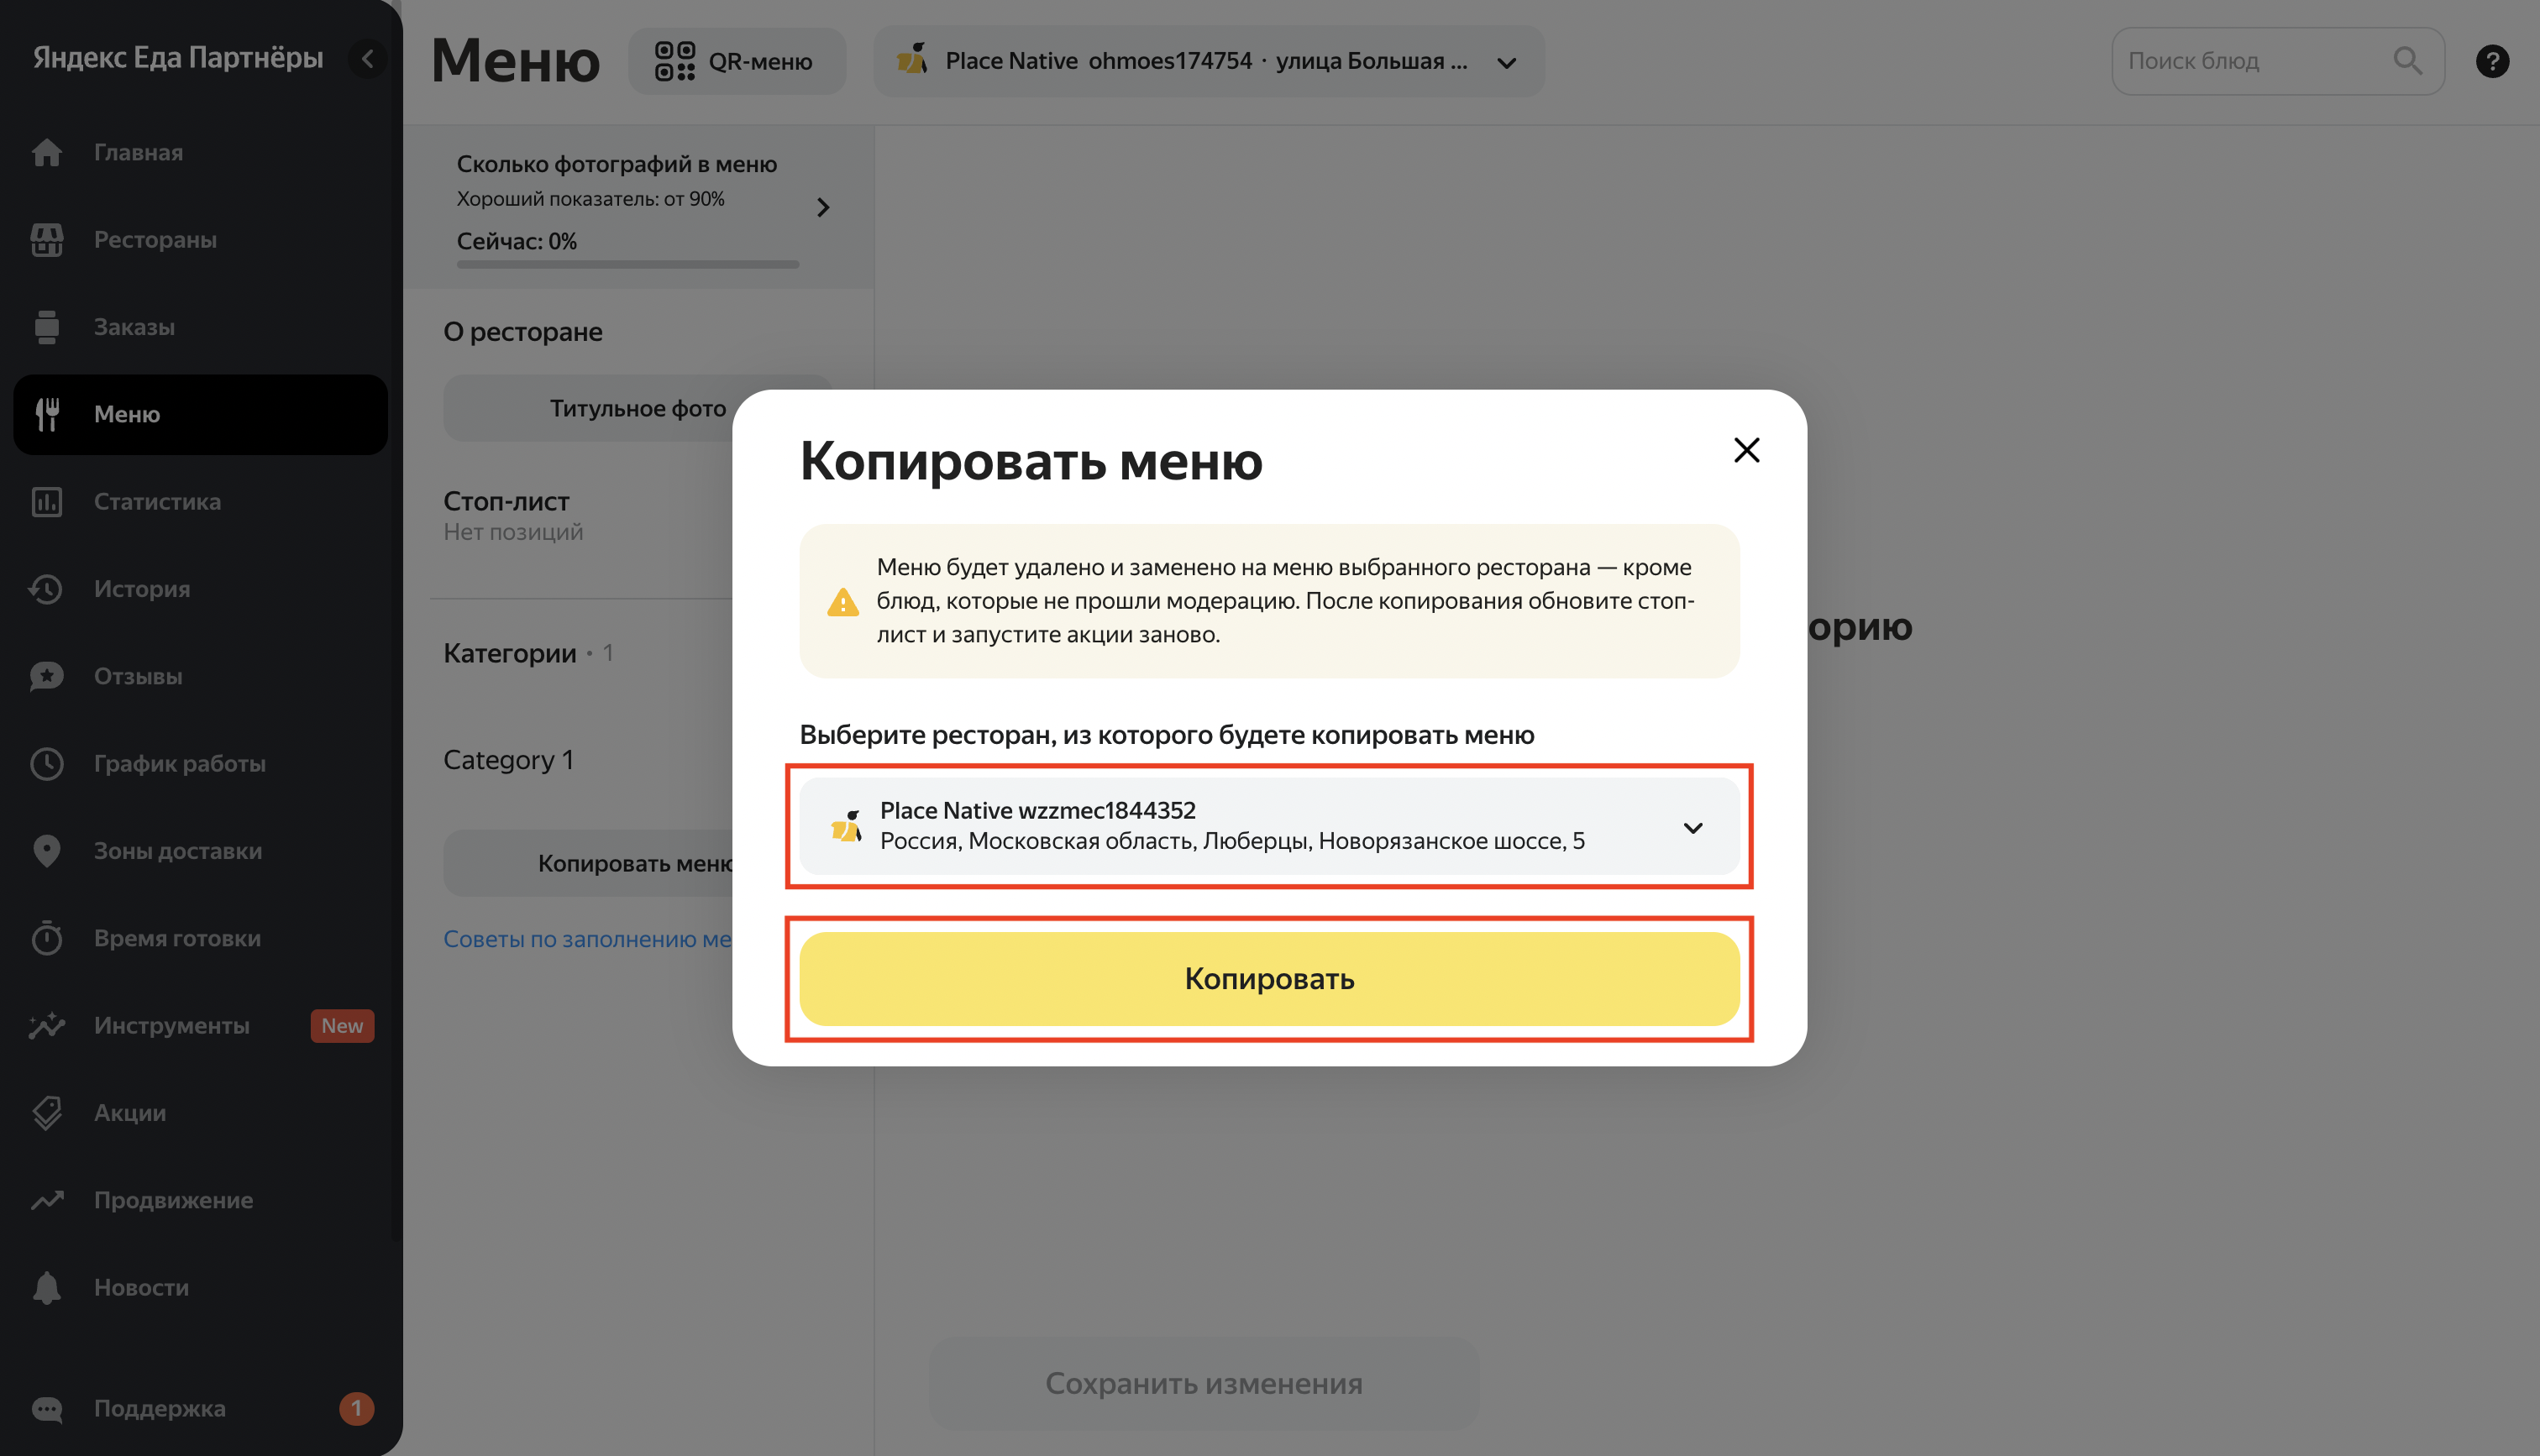The image size is (2540, 1456).
Task: Click Советы по заполнению меню link
Action: pyautogui.click(x=588, y=939)
